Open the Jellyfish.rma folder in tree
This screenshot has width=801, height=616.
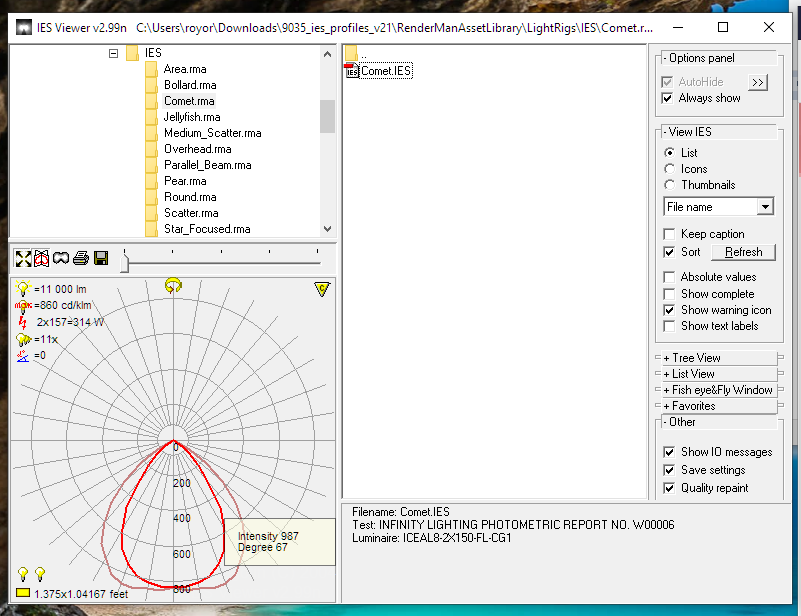(x=192, y=117)
